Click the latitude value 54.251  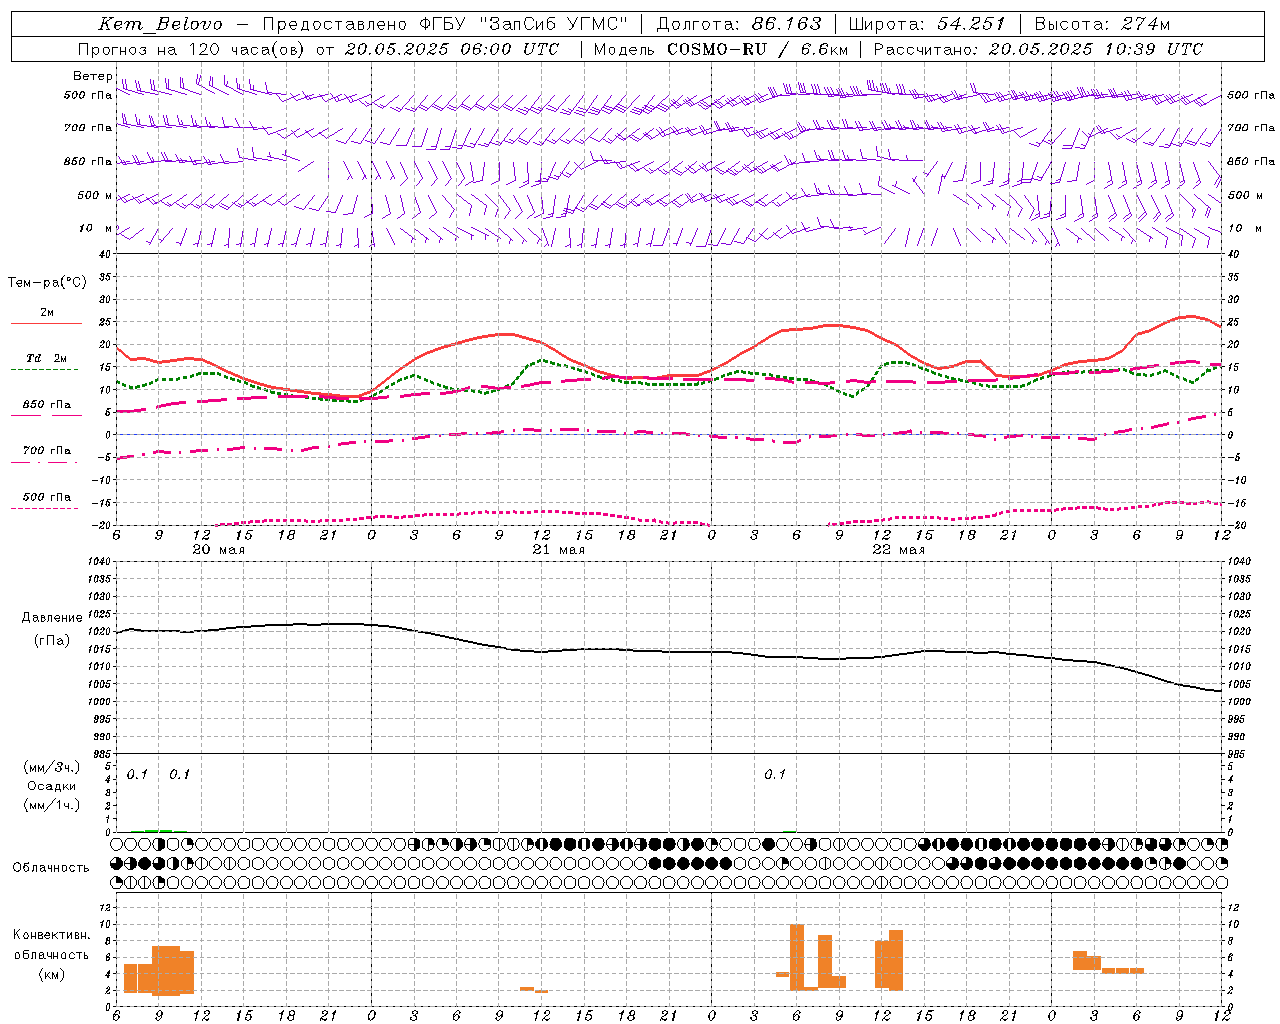coord(970,24)
